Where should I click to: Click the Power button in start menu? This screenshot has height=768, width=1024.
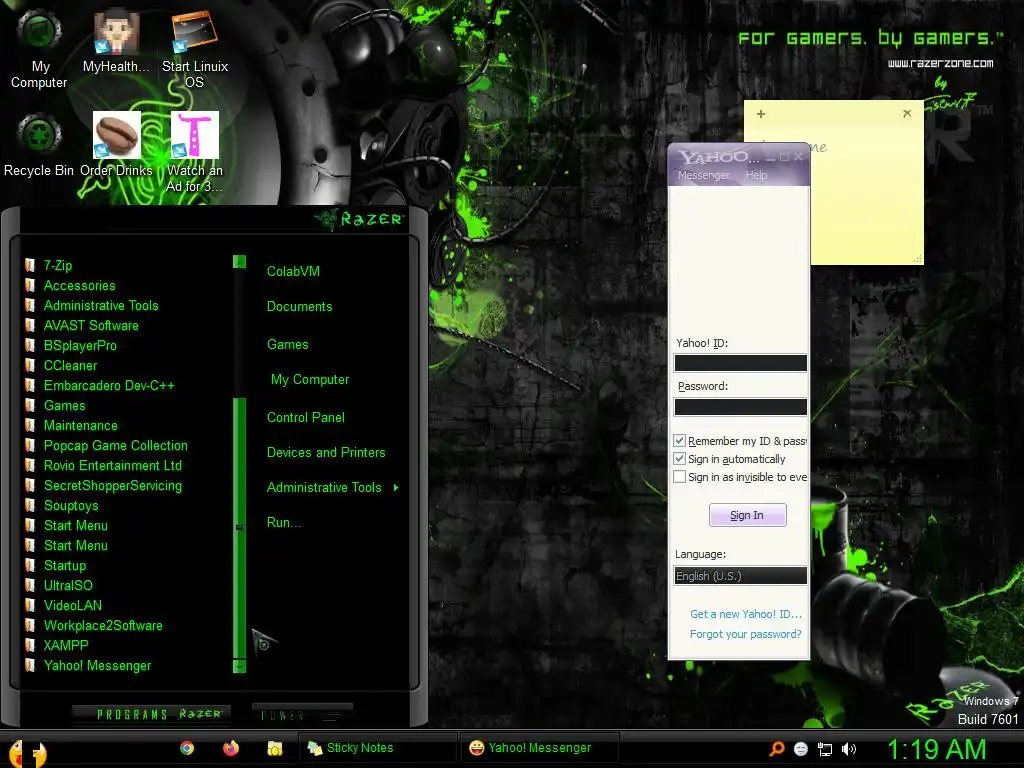pyautogui.click(x=302, y=714)
